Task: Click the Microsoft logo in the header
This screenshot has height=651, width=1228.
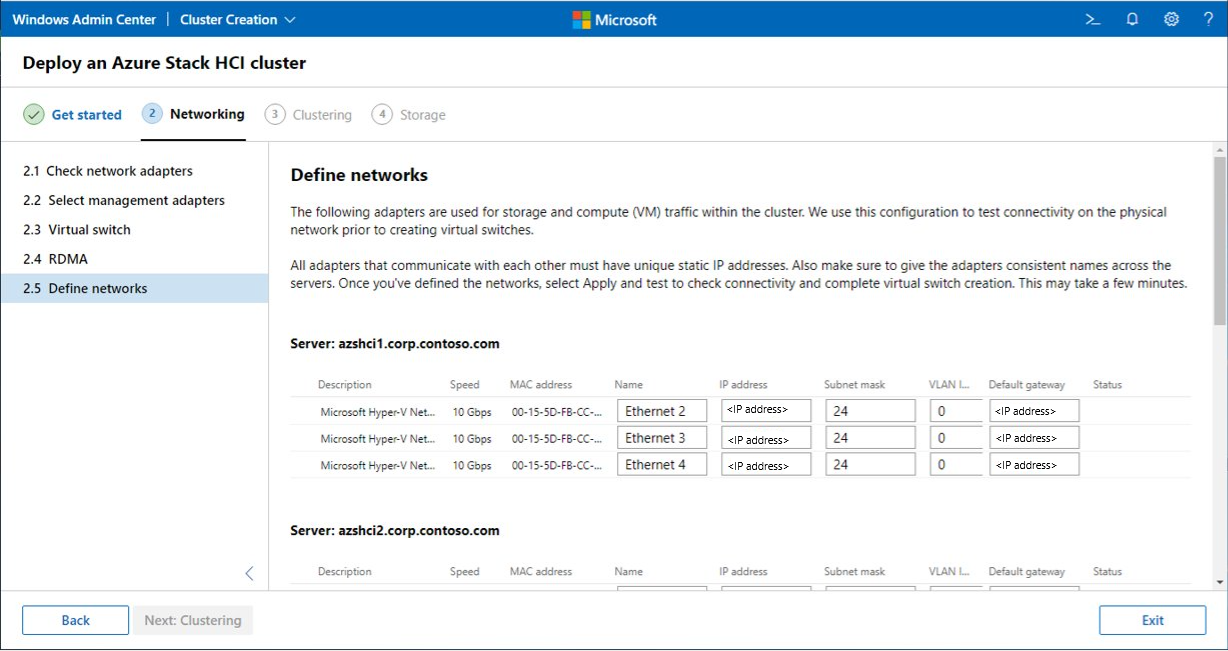Action: tap(614, 18)
